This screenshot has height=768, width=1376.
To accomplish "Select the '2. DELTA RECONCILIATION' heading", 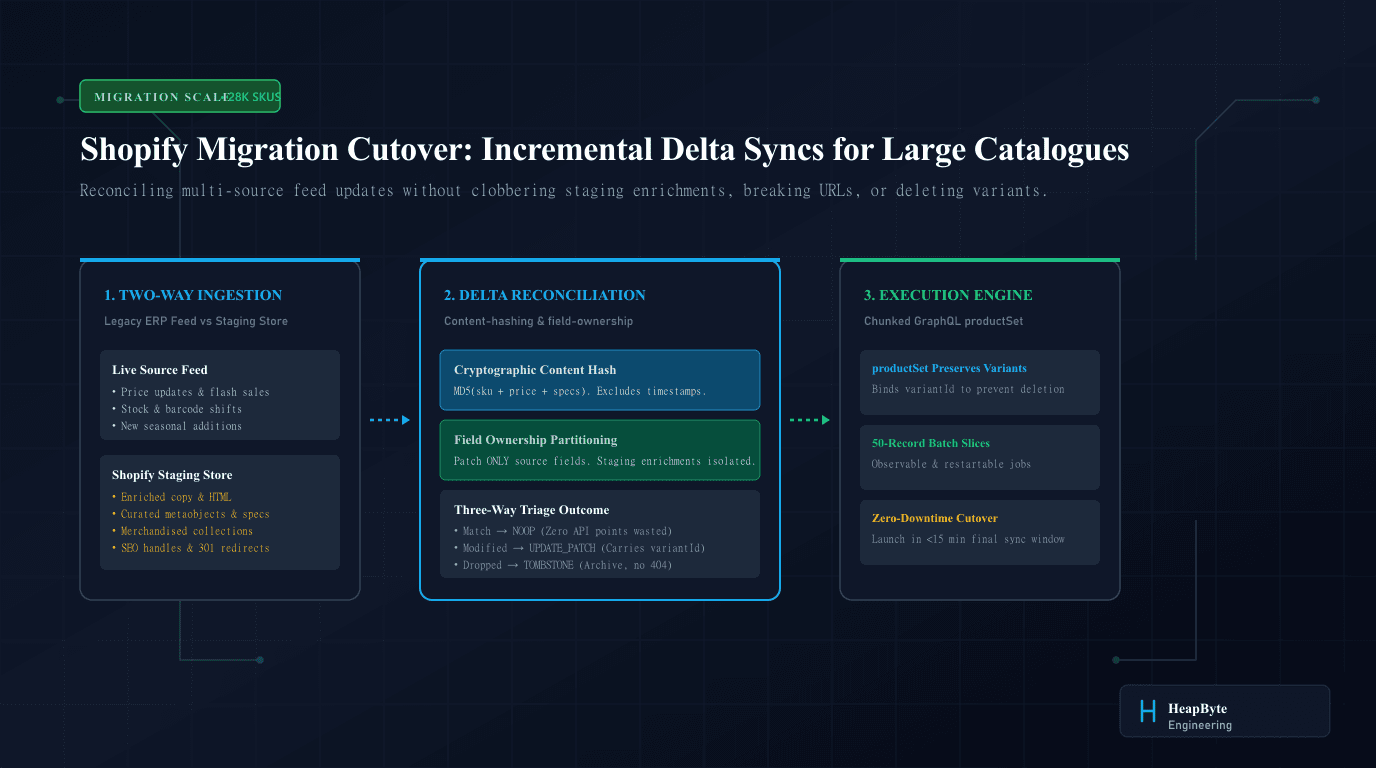I will (x=545, y=295).
